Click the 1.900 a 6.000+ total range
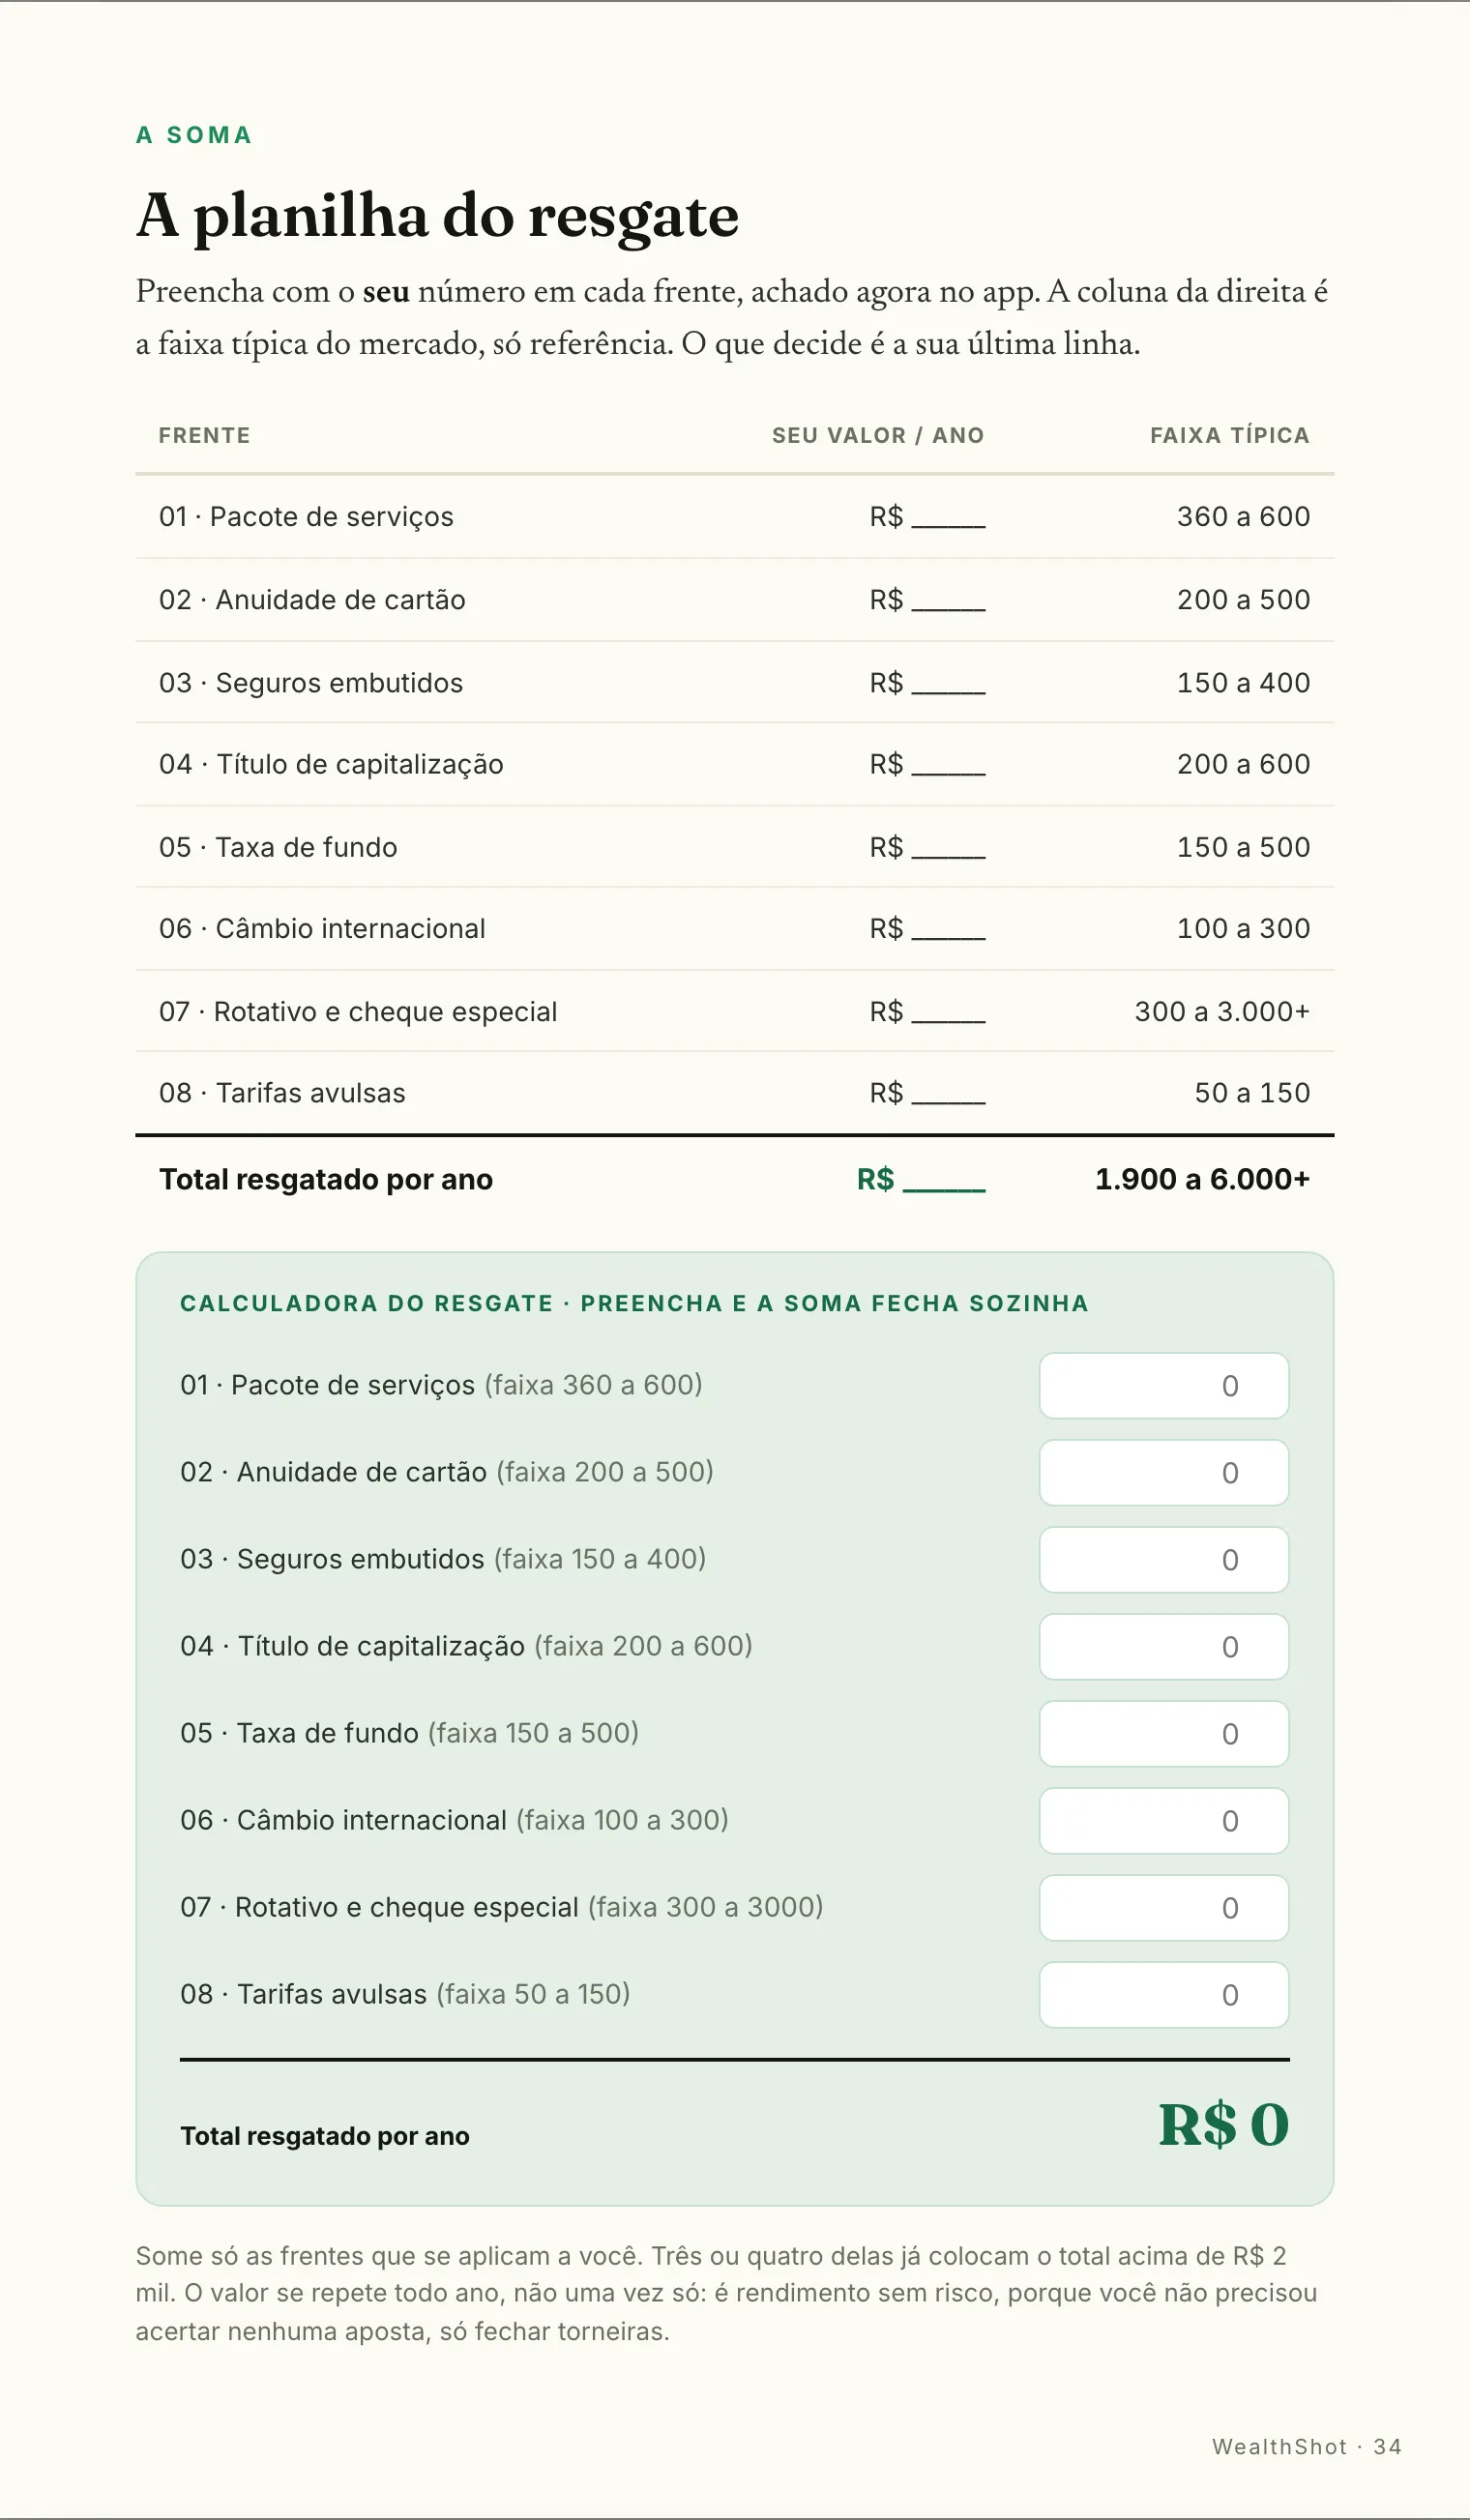 pos(1202,1180)
